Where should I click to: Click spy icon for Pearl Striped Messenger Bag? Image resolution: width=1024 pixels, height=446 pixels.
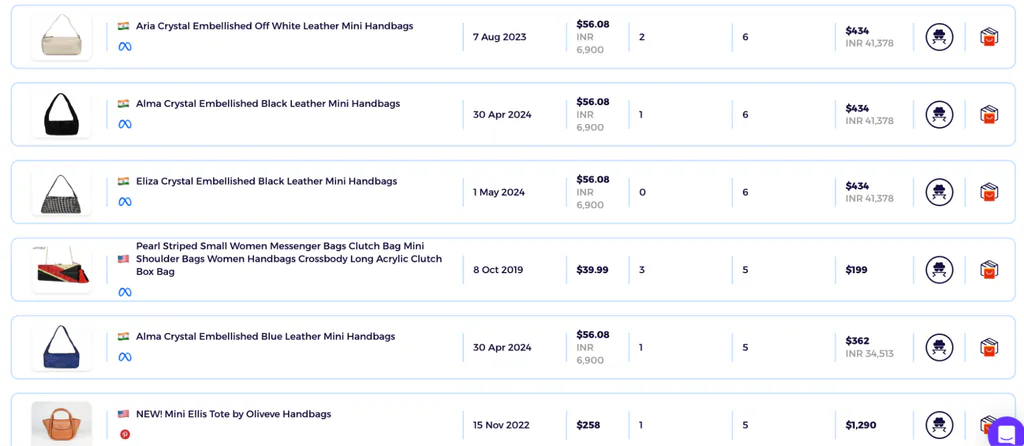point(939,270)
